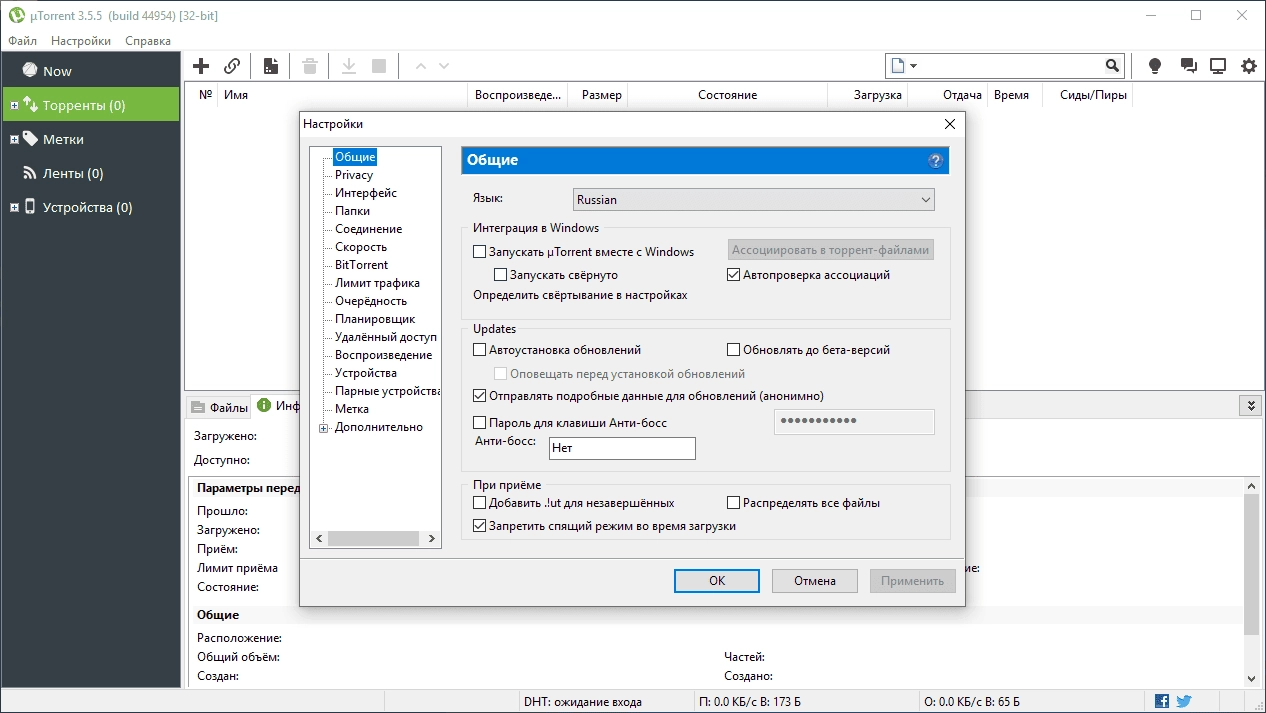Uncheck Отправлять подробные данные для обновлений
The width and height of the screenshot is (1266, 713).
coord(479,396)
